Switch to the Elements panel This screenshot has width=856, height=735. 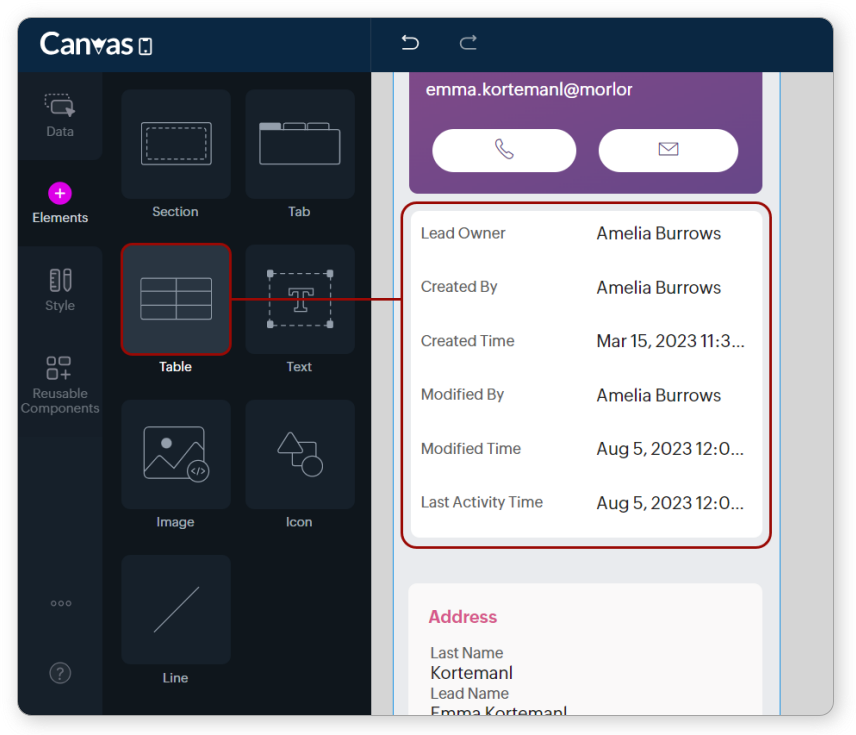(x=60, y=202)
